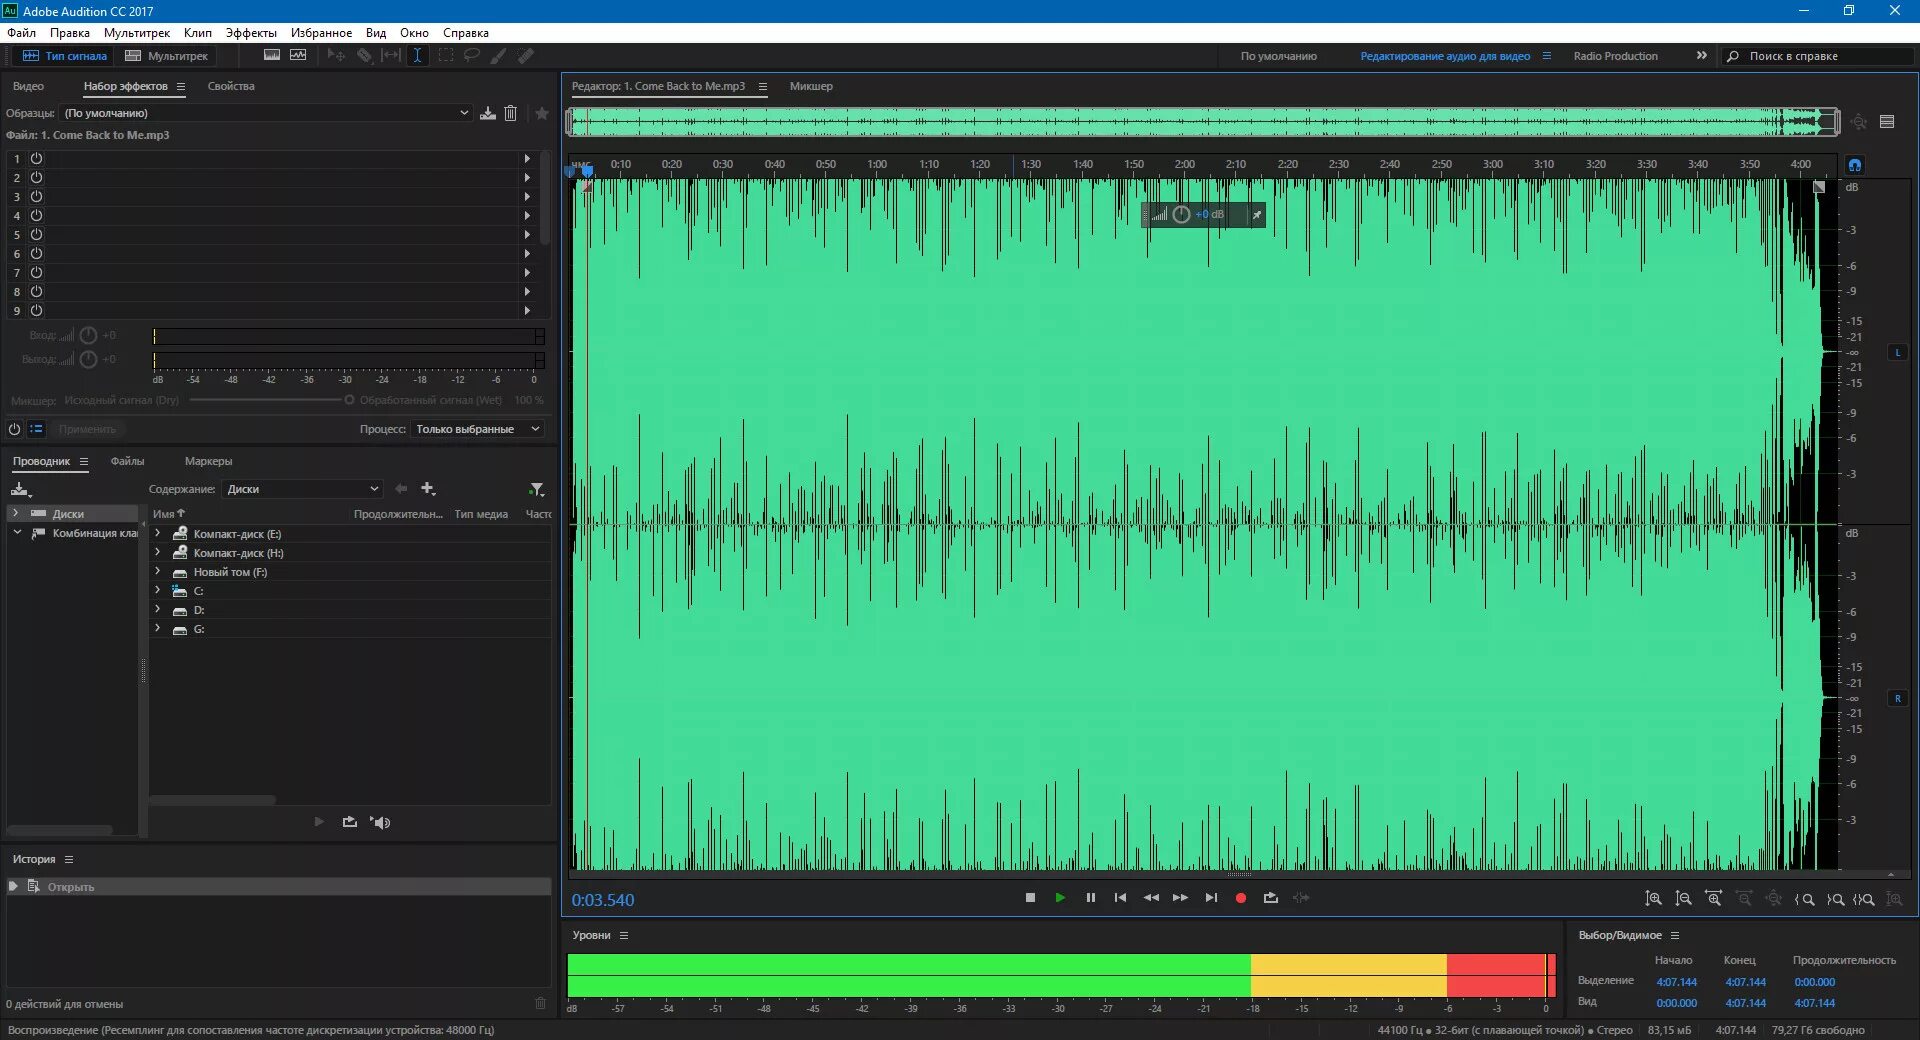Expand Новый том (F:) drive
The height and width of the screenshot is (1040, 1920).
click(x=158, y=571)
